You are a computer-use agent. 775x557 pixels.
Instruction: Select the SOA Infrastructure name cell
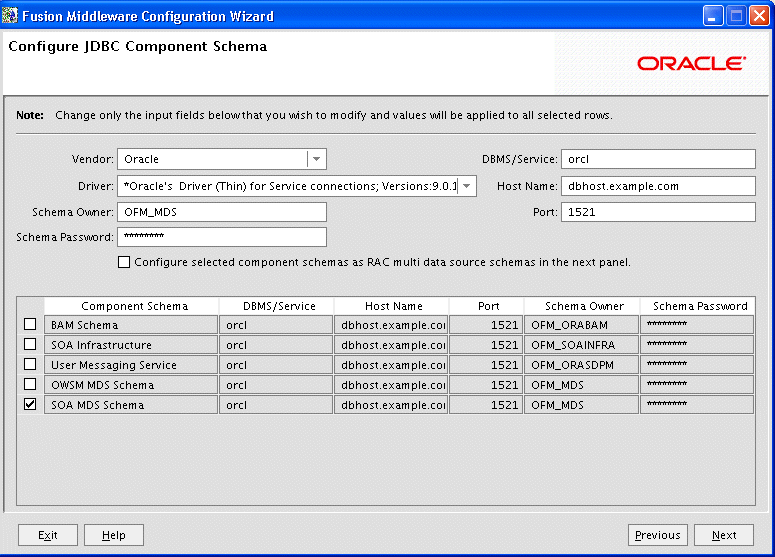(131, 344)
